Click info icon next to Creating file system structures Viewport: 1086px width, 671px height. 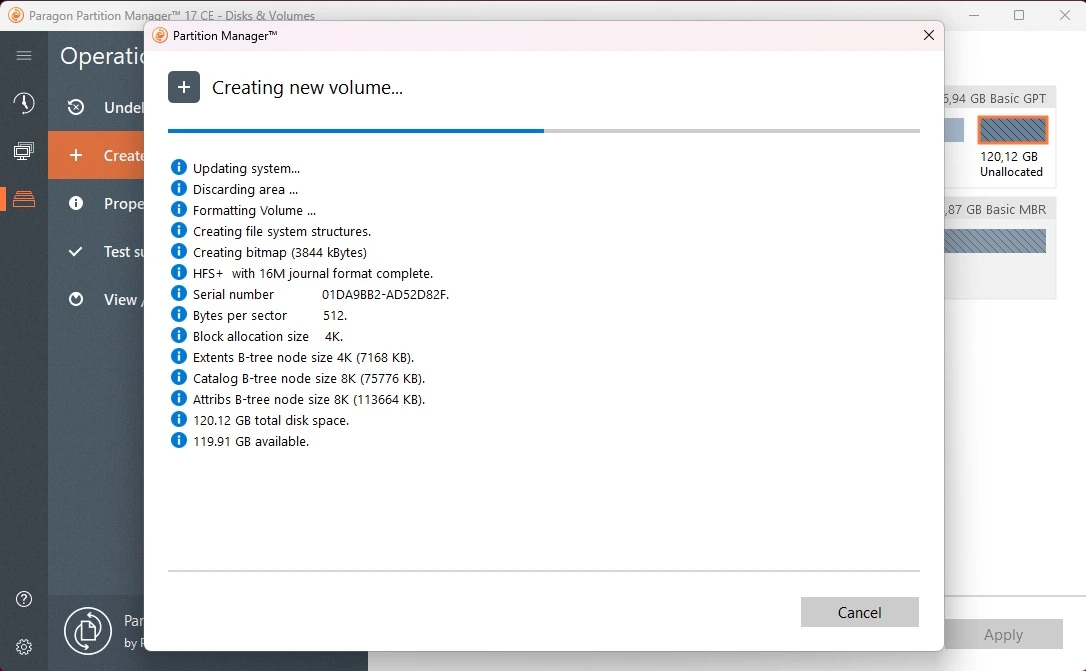pos(179,230)
